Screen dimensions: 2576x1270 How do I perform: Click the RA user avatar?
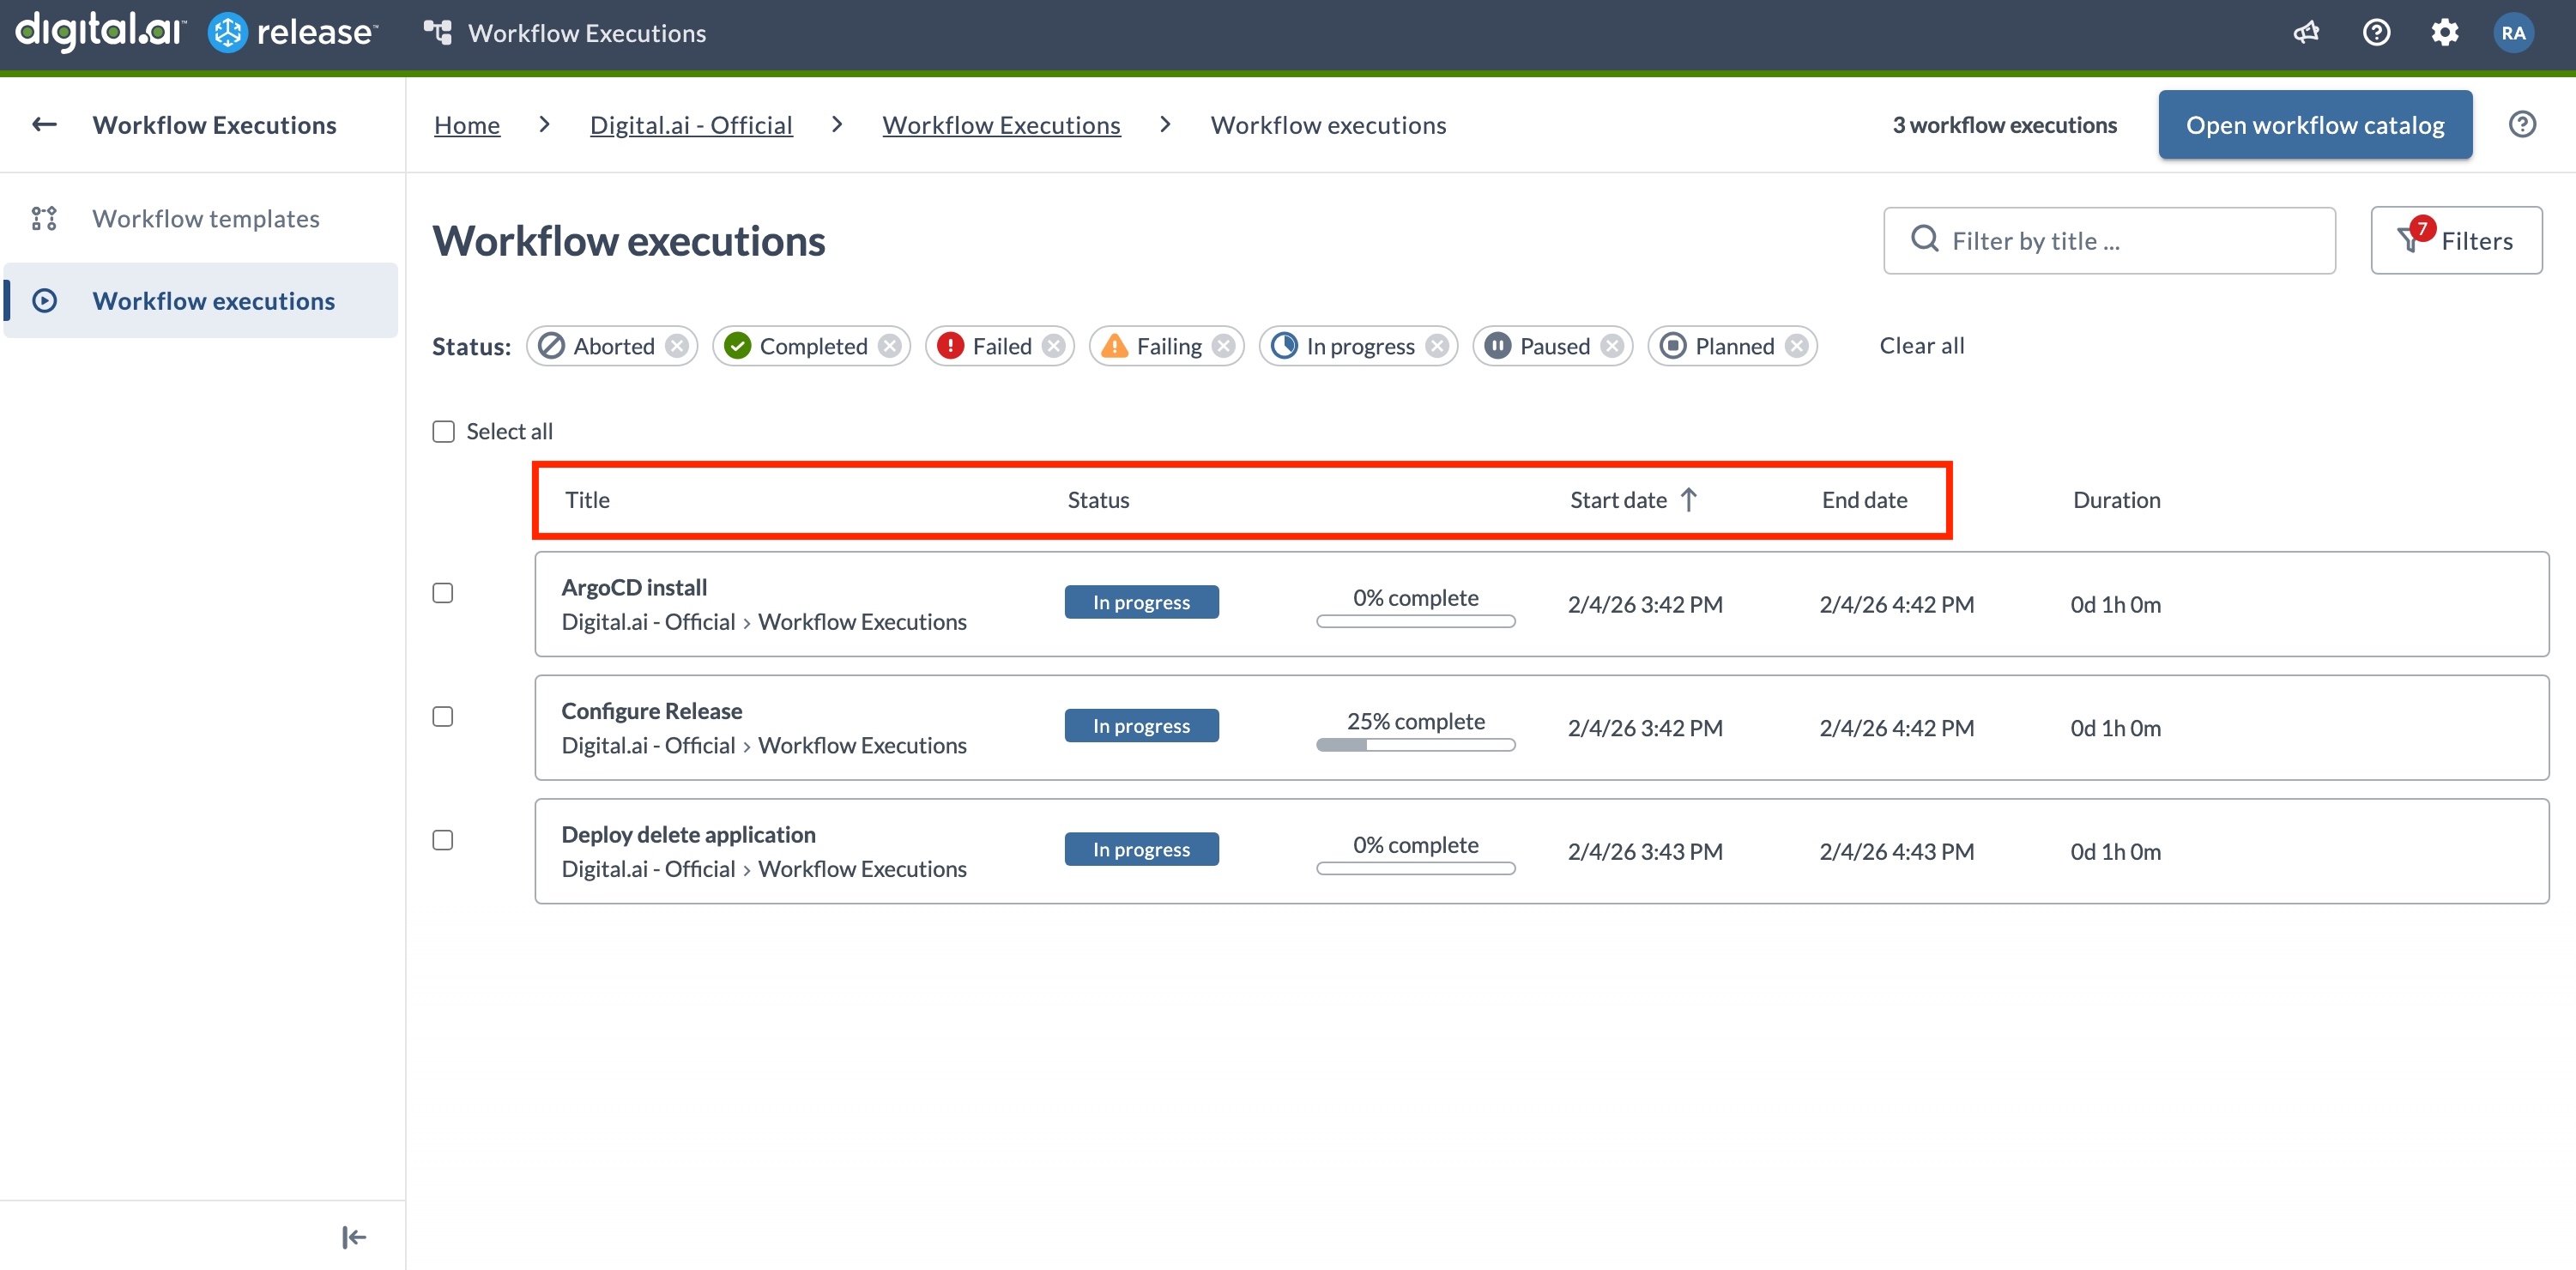pos(2513,31)
